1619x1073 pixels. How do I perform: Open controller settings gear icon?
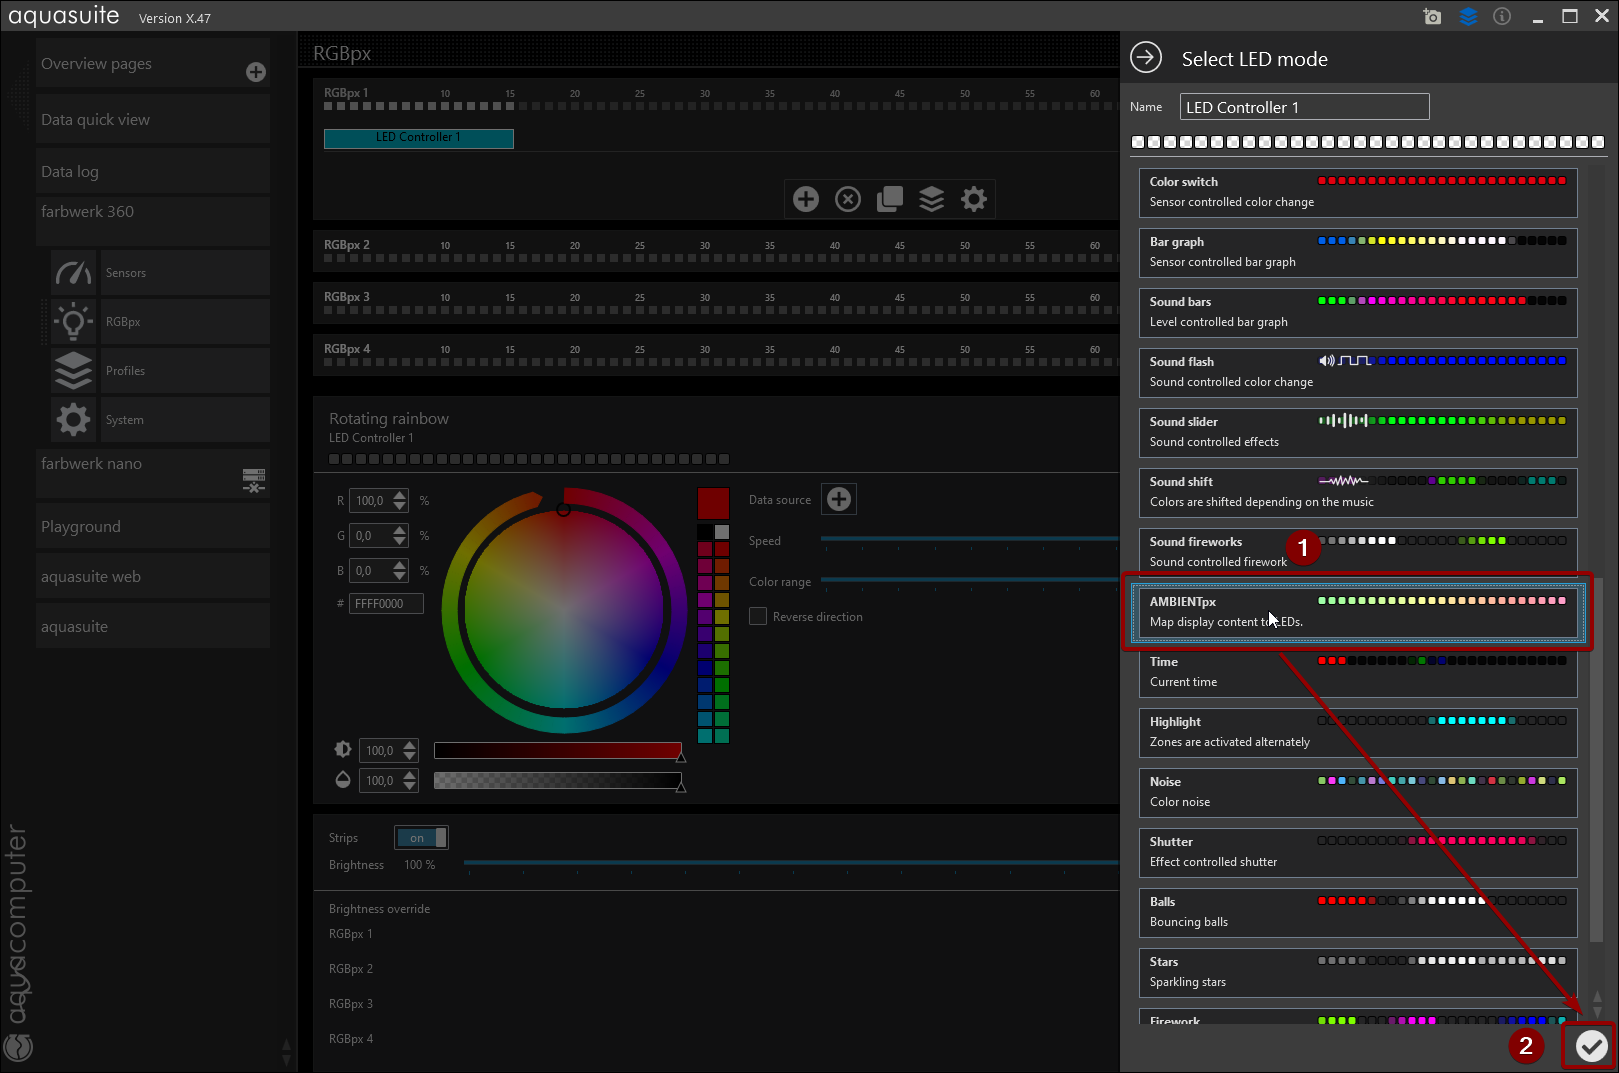[x=974, y=199]
